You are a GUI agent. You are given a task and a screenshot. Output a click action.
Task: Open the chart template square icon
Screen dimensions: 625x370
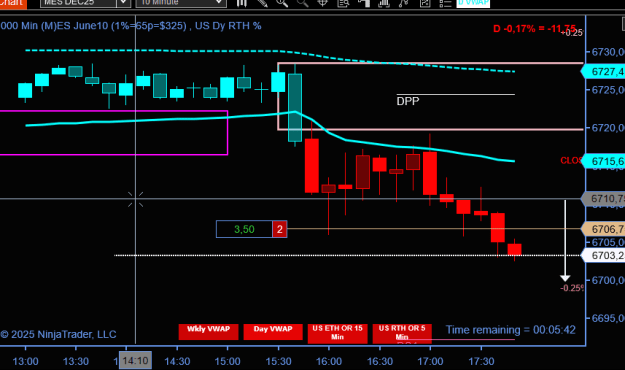tap(425, 3)
